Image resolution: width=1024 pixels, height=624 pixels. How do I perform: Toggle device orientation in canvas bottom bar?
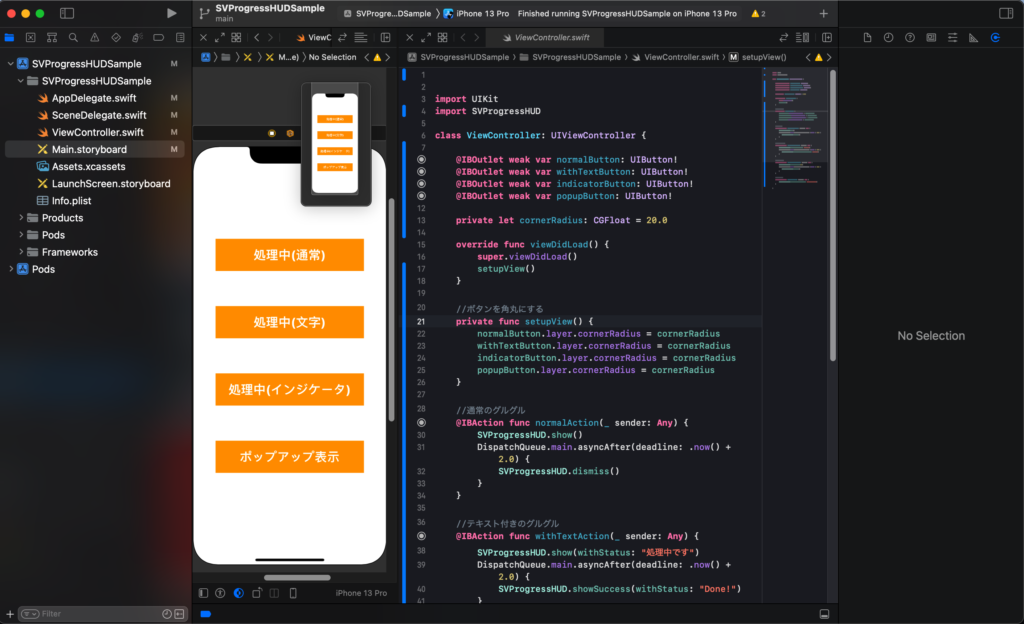pos(258,593)
